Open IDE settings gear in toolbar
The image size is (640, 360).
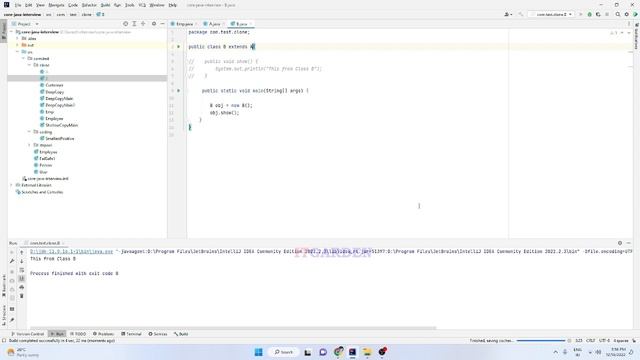(x=627, y=14)
